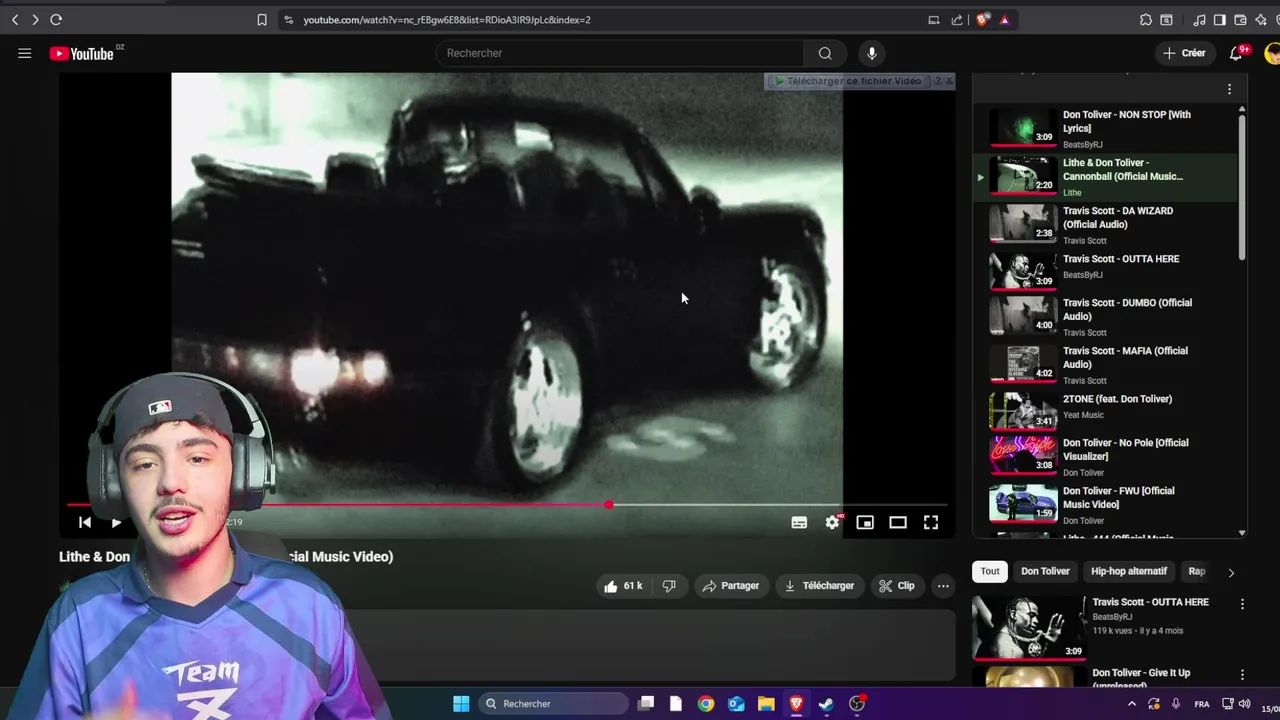The height and width of the screenshot is (720, 1280).
Task: Go back in browser history
Action: pyautogui.click(x=14, y=20)
